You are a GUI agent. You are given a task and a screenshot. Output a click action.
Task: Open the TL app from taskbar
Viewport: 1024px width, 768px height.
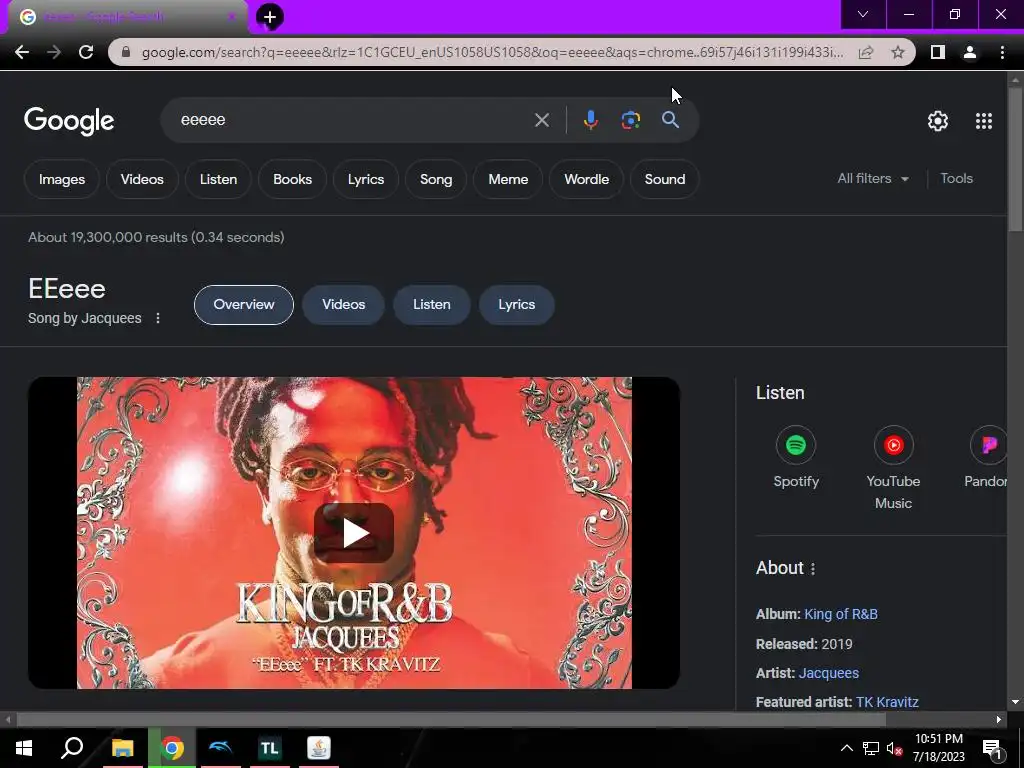pyautogui.click(x=269, y=748)
